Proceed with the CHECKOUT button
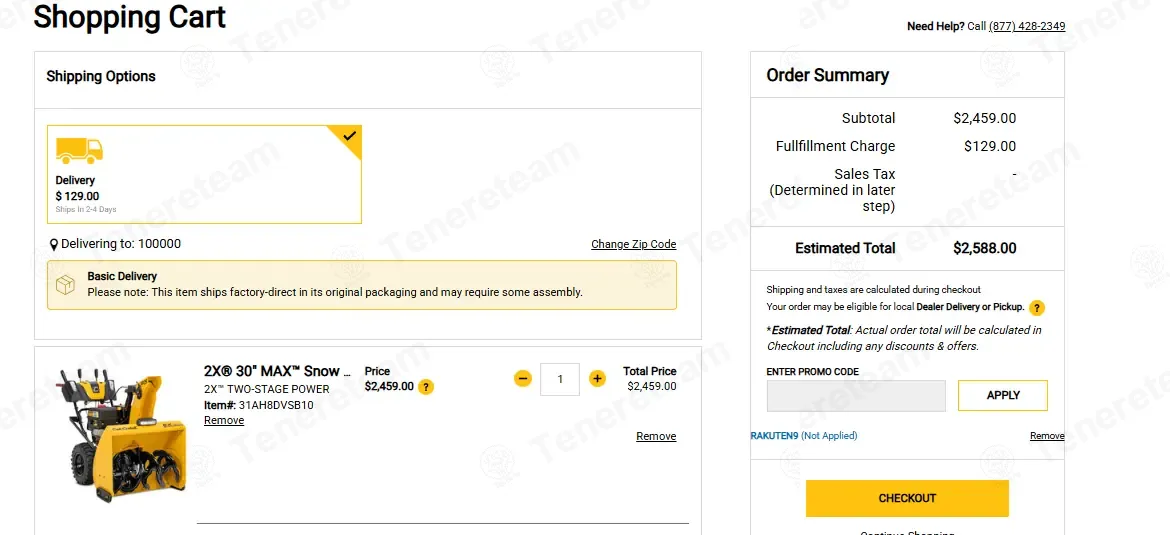Screen dimensions: 1170x535 907,498
